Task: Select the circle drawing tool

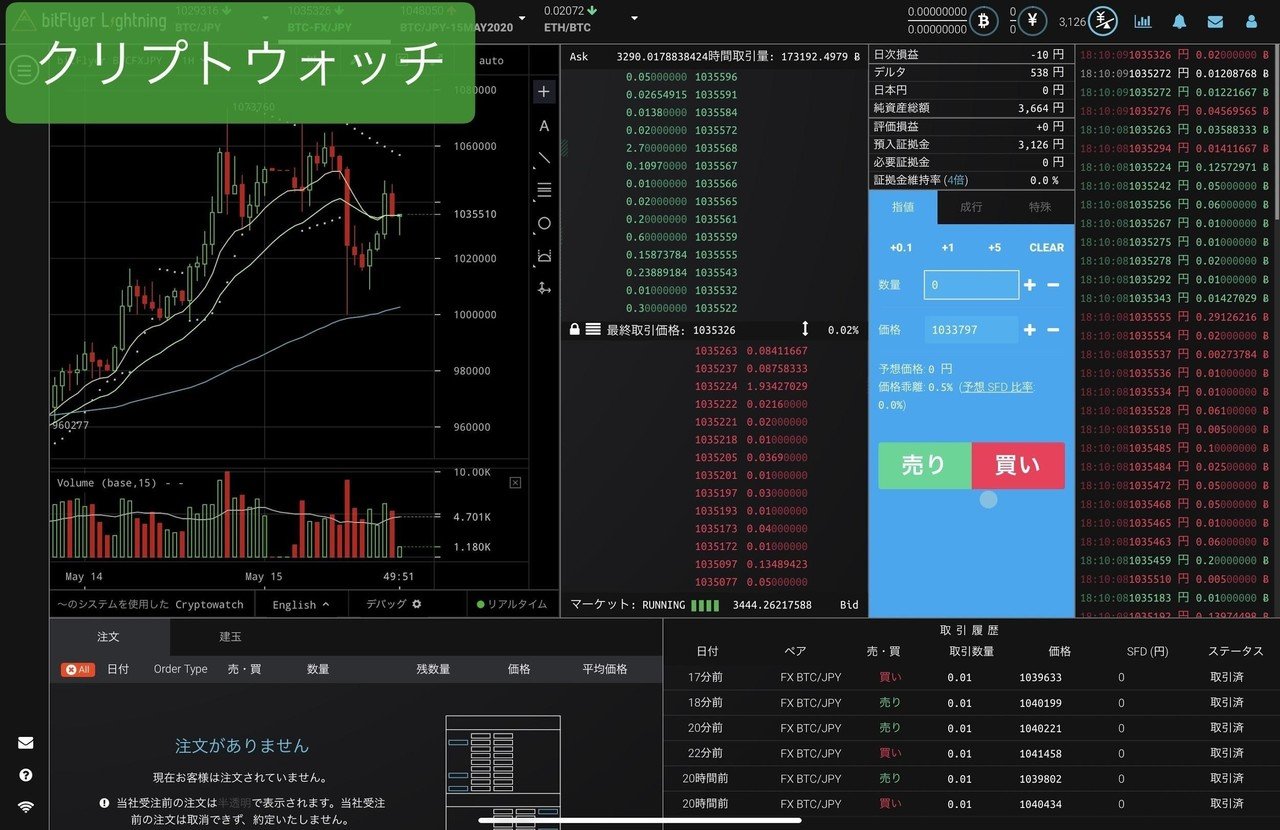Action: (544, 223)
